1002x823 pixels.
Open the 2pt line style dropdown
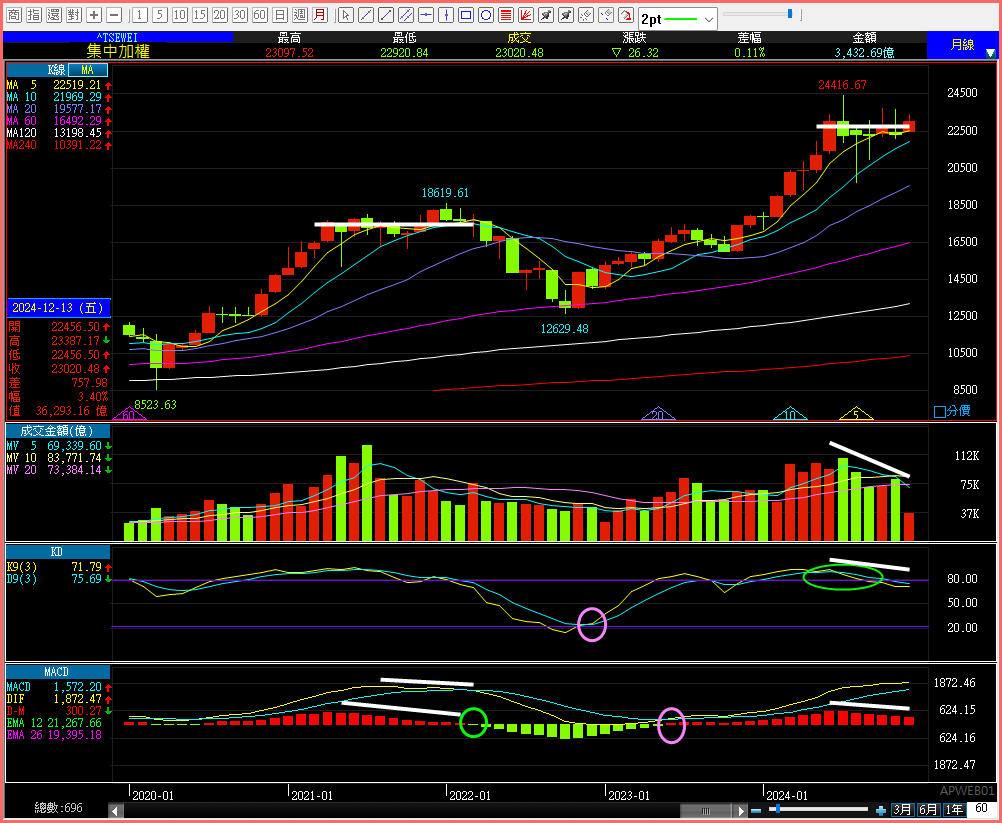pyautogui.click(x=678, y=19)
